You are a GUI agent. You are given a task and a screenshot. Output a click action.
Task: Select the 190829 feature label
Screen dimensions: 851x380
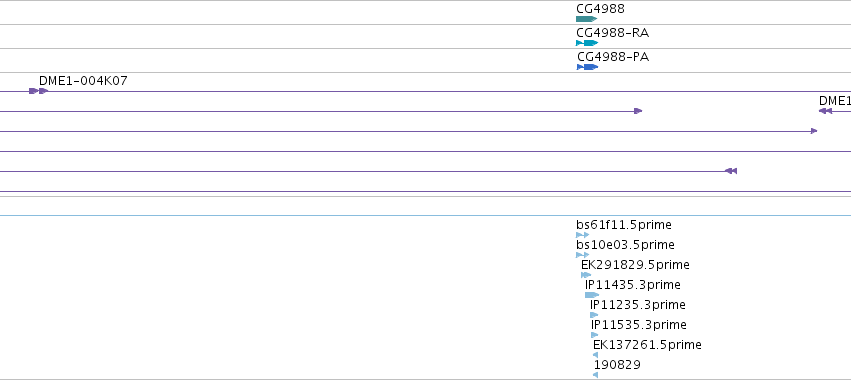[x=617, y=364]
